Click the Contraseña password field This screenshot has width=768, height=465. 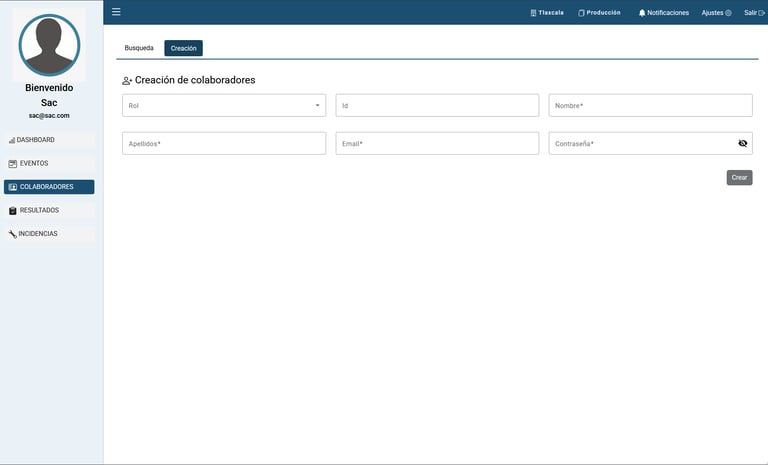point(650,144)
